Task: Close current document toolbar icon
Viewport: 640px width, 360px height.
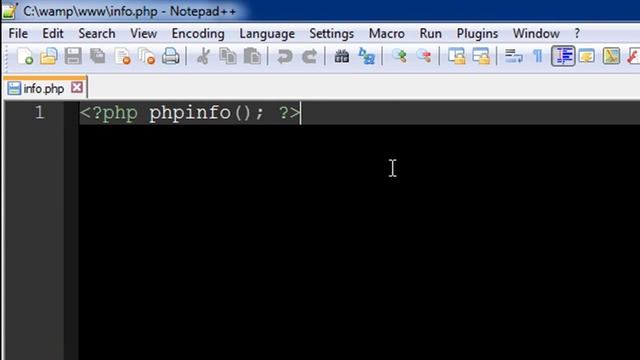Action: pyautogui.click(x=122, y=56)
